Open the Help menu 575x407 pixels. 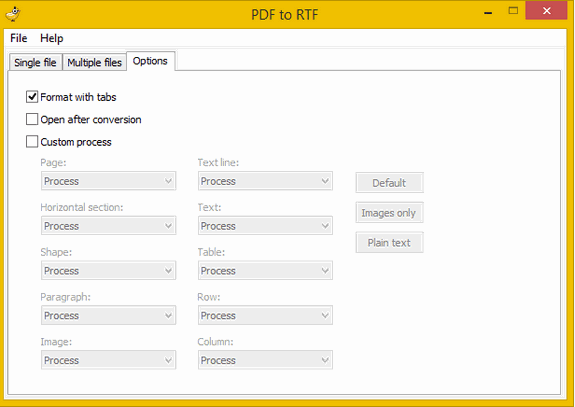pyautogui.click(x=52, y=38)
